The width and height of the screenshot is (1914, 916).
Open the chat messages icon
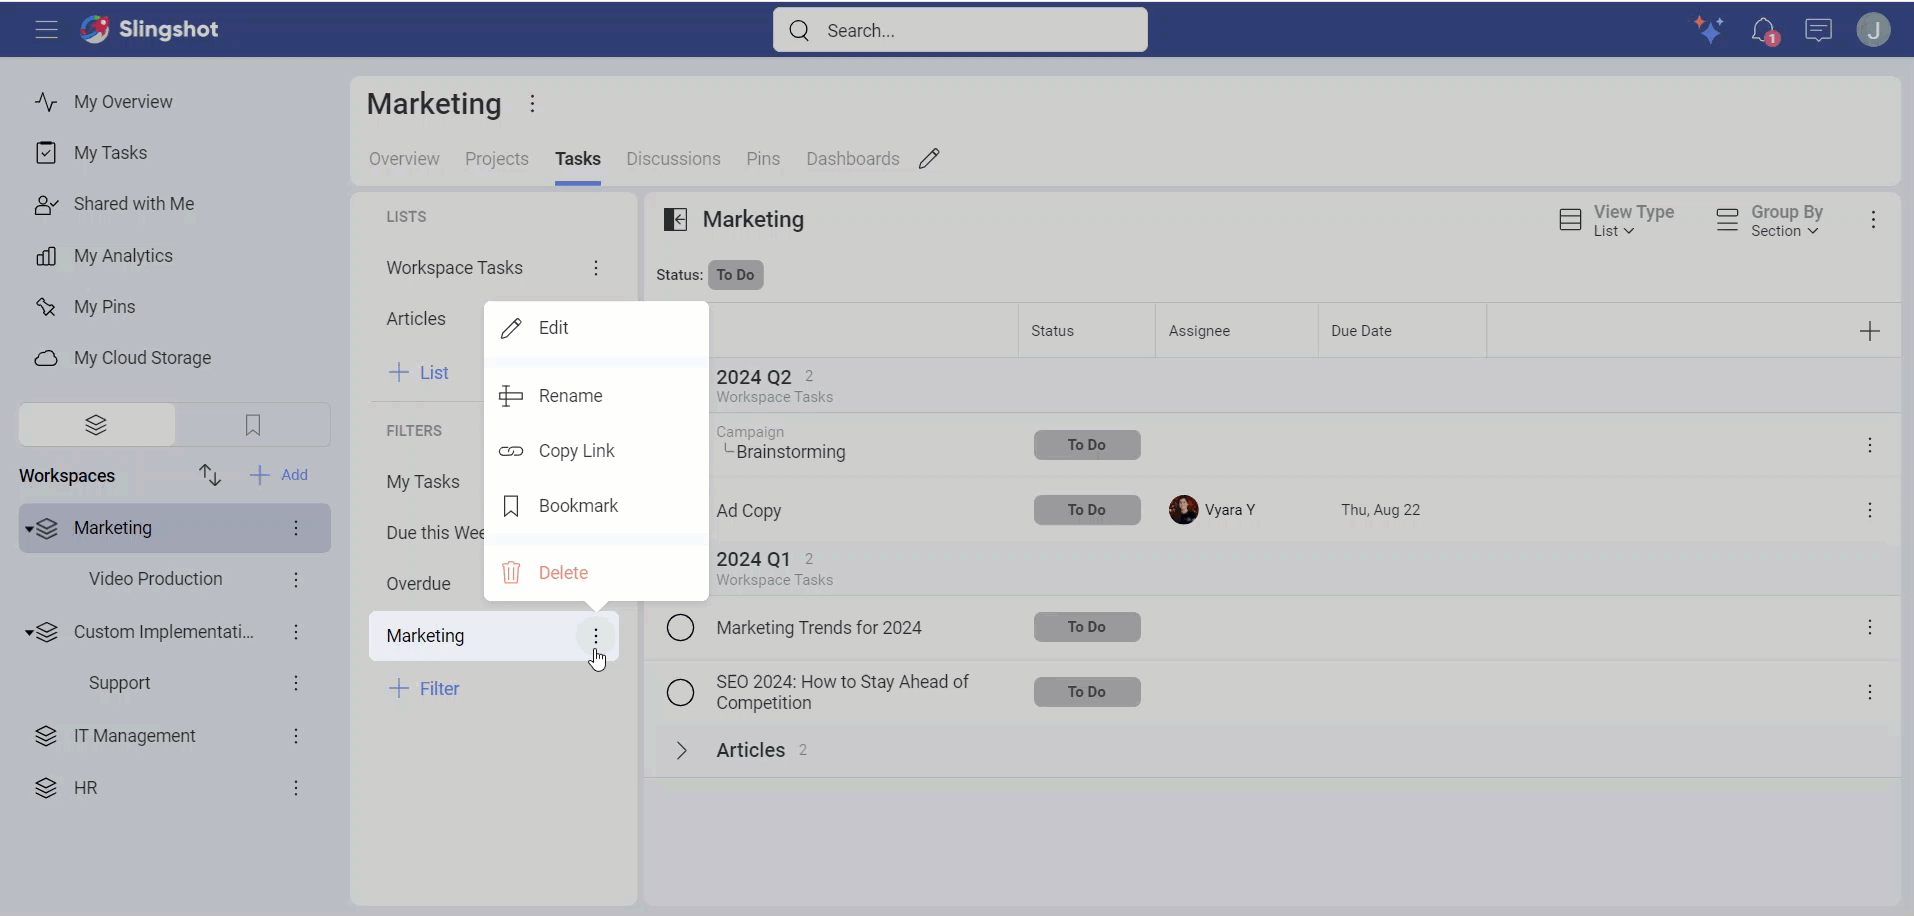[x=1818, y=30]
